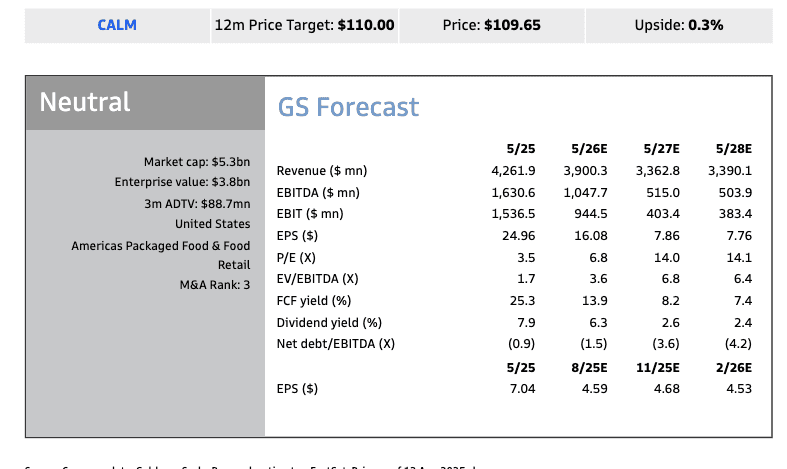This screenshot has height=469, width=787.
Task: Click the GS Forecast heading
Action: coord(348,107)
